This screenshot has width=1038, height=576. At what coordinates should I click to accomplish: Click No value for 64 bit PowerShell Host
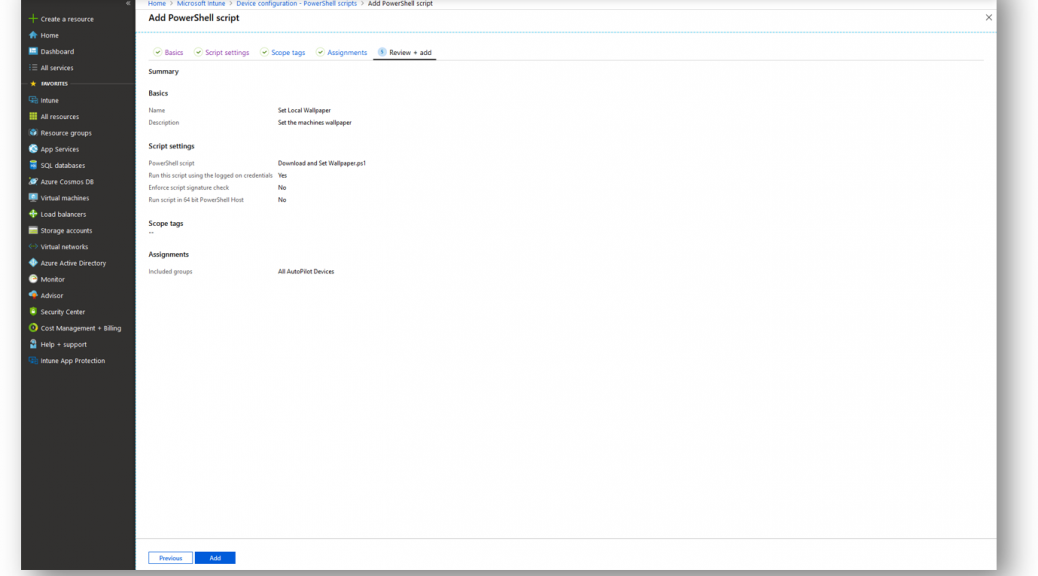point(282,199)
